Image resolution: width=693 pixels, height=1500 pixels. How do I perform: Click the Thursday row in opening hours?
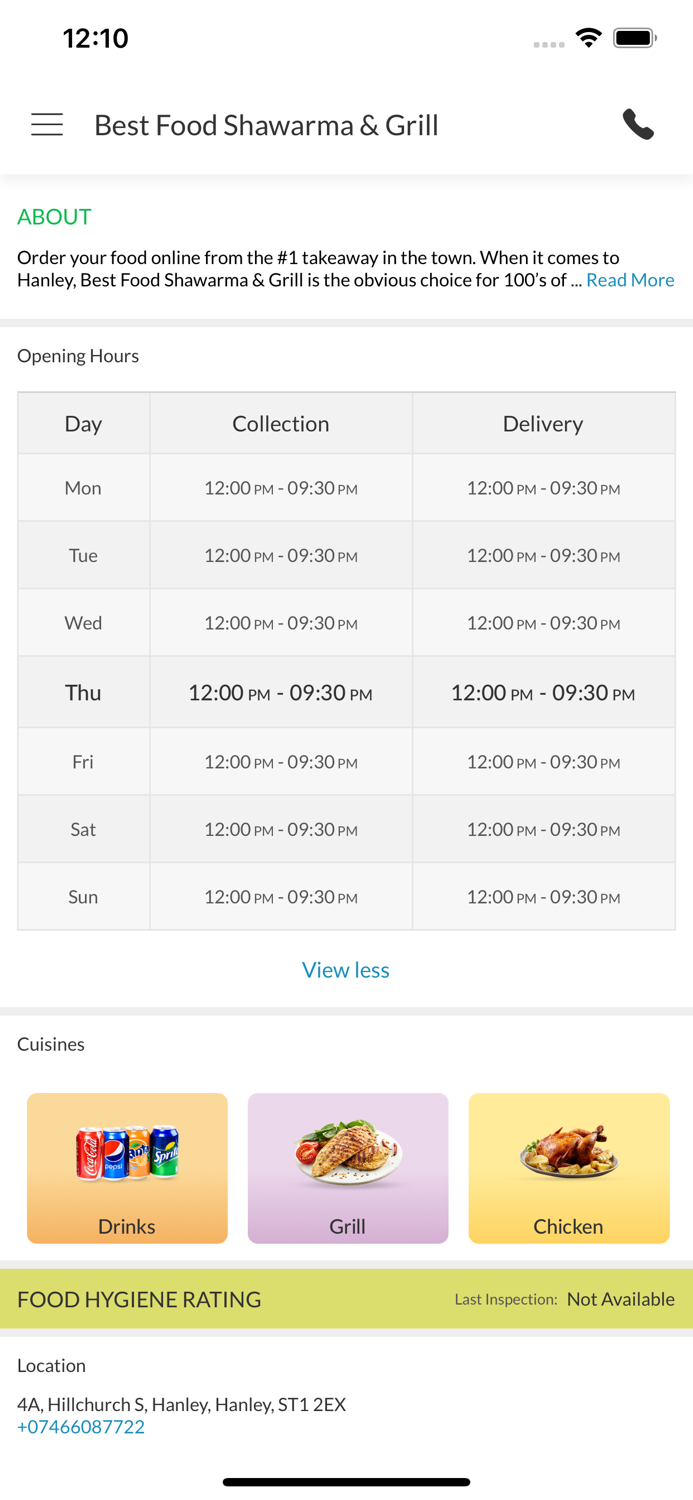(x=346, y=692)
